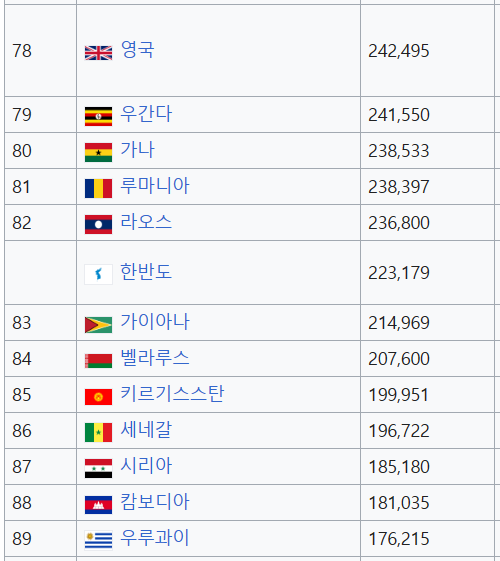Click the Romania flag icon
The image size is (500, 561).
[x=98, y=188]
